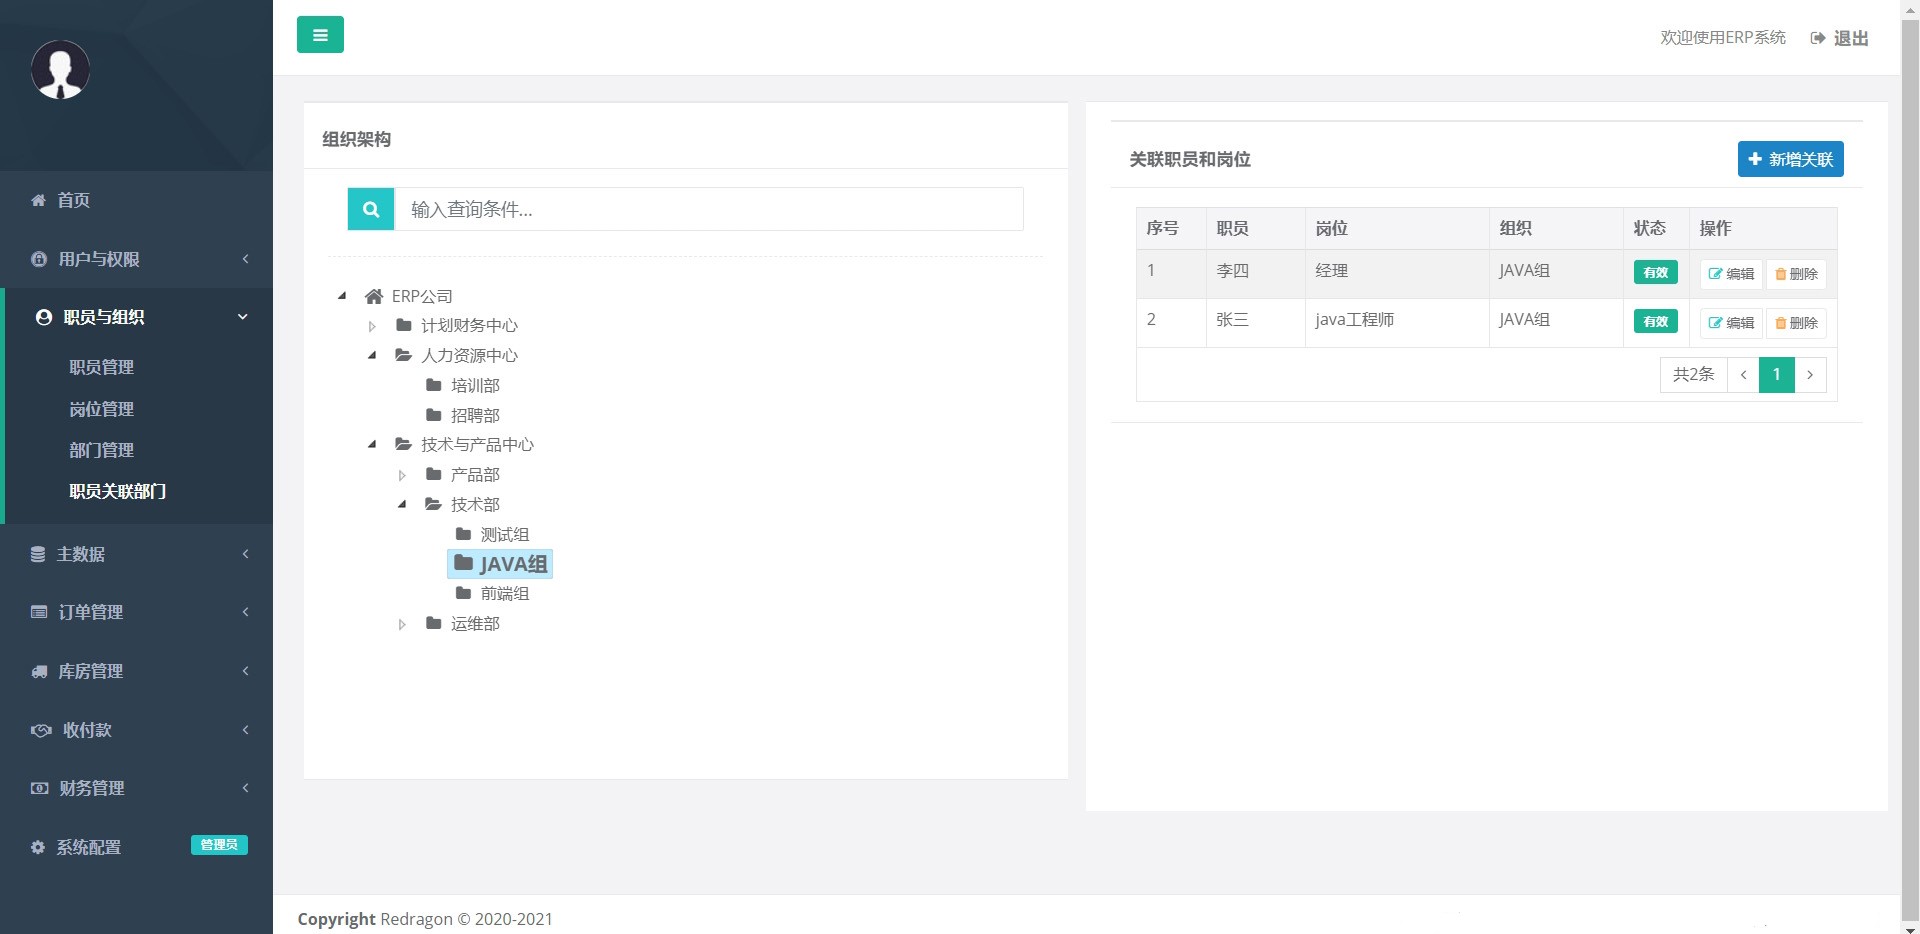Open the 订单管理 sidebar menu
1920x934 pixels.
[x=90, y=612]
